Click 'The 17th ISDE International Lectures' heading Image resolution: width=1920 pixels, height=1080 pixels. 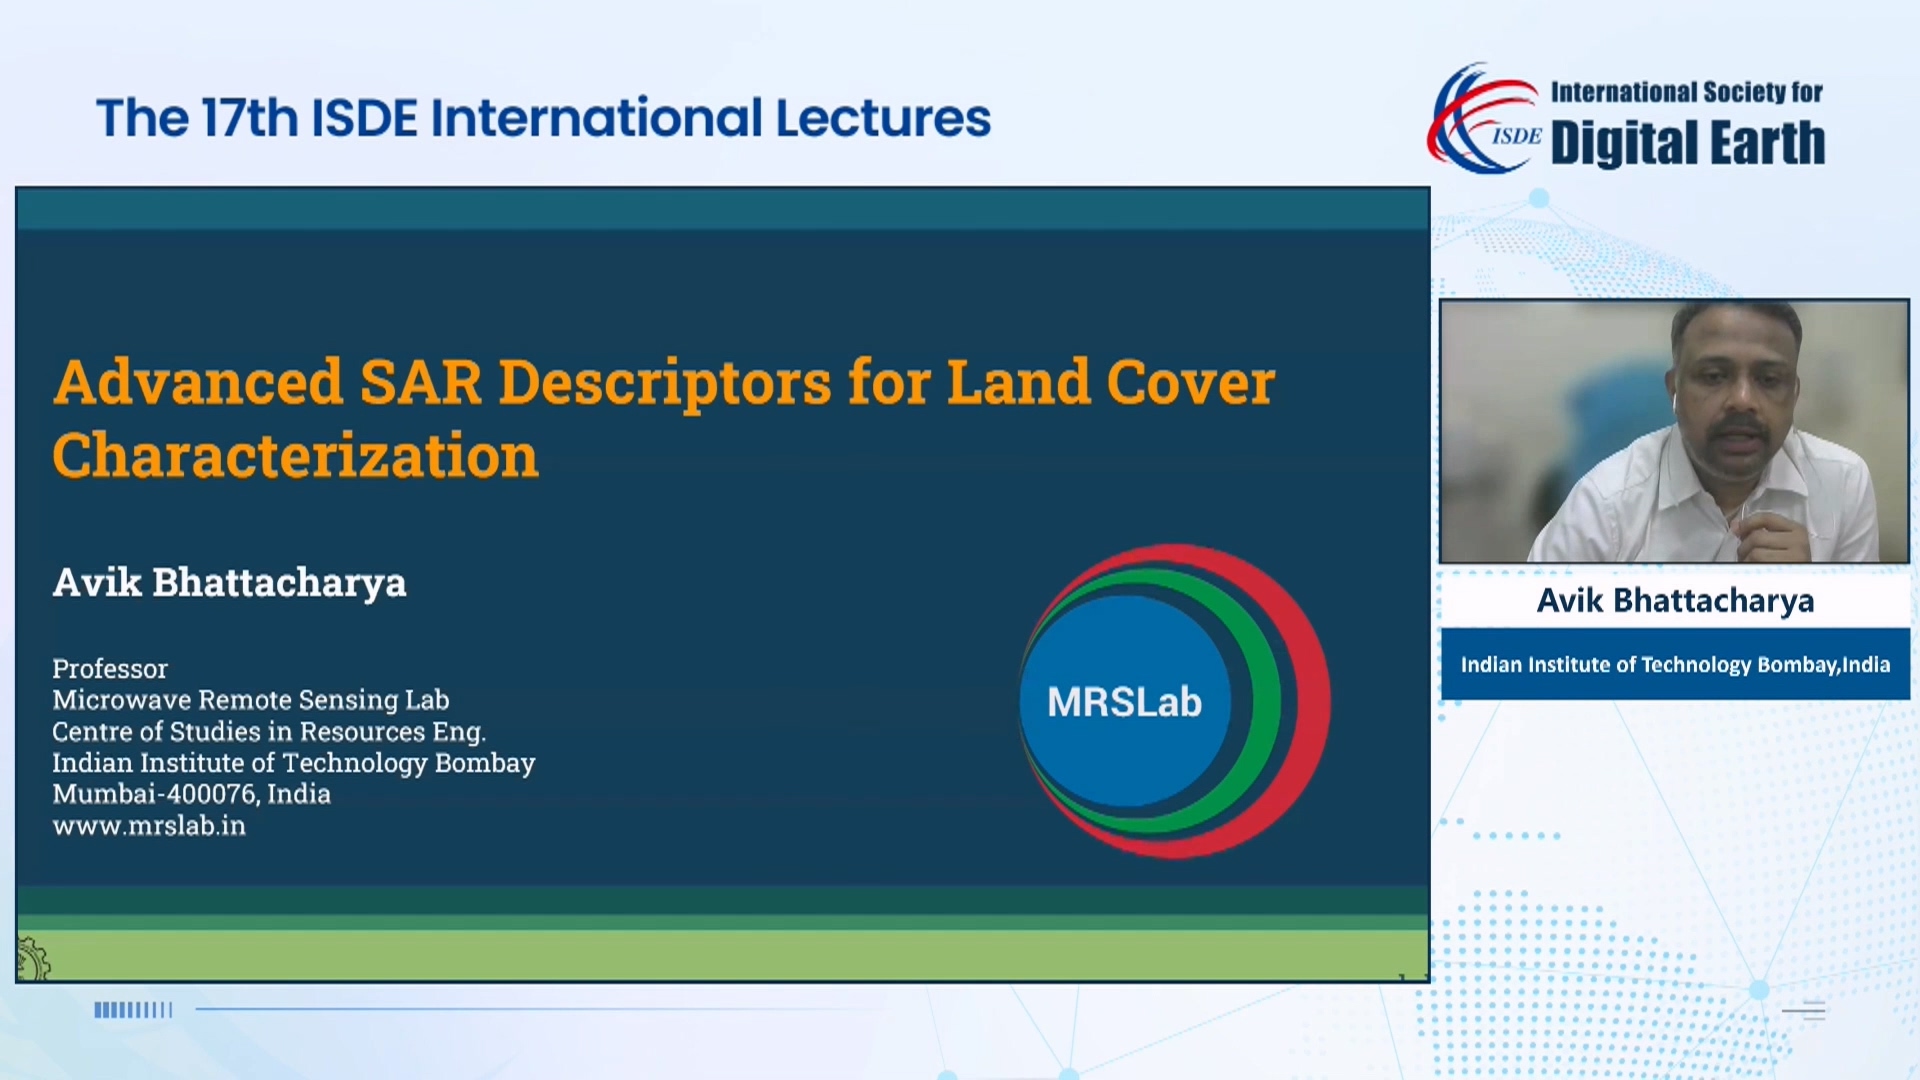tap(543, 118)
